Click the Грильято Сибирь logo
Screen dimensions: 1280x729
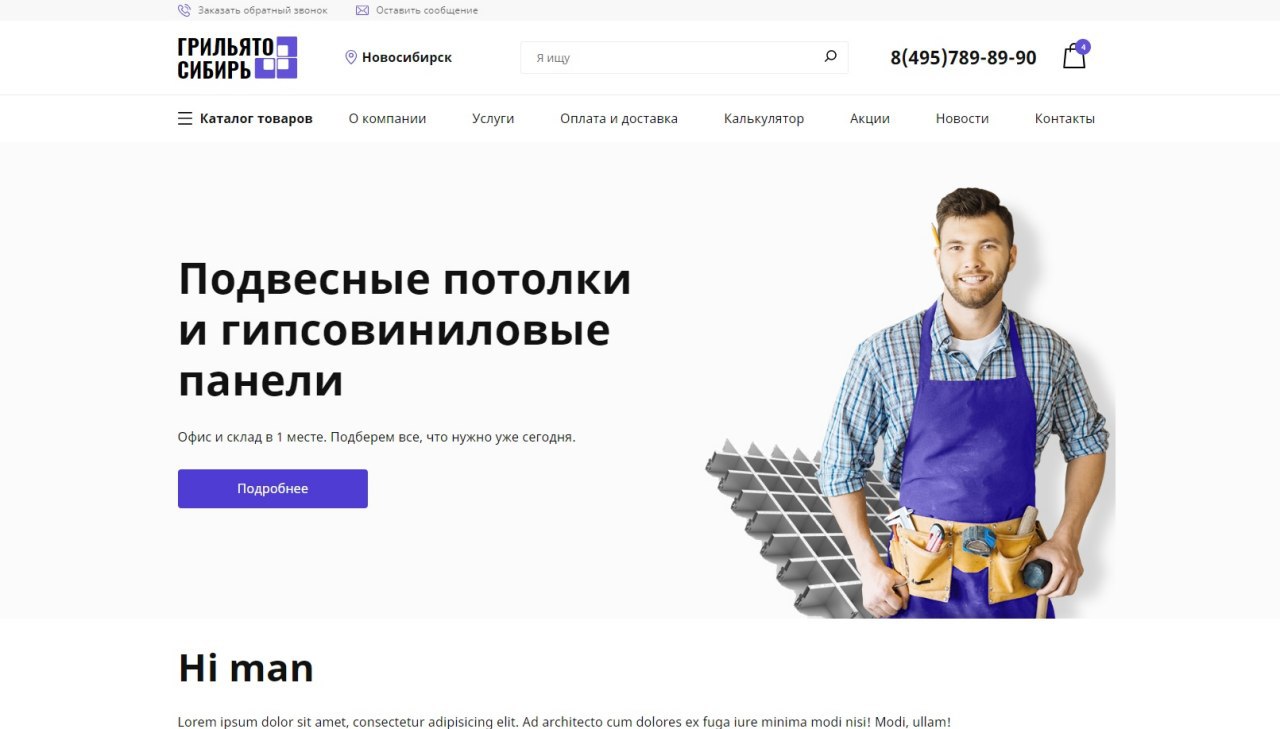[238, 58]
